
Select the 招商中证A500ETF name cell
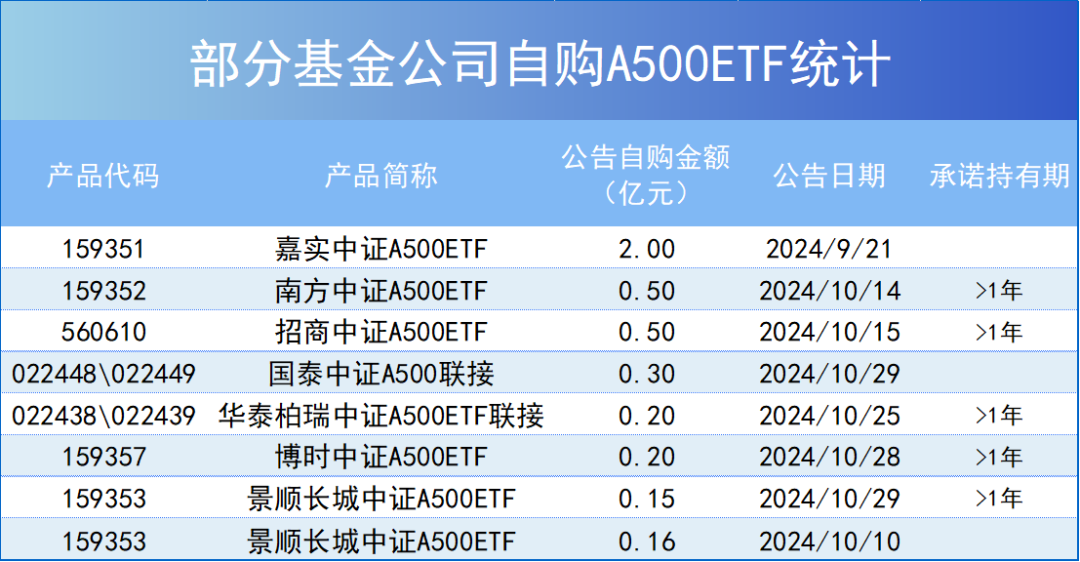(x=381, y=332)
